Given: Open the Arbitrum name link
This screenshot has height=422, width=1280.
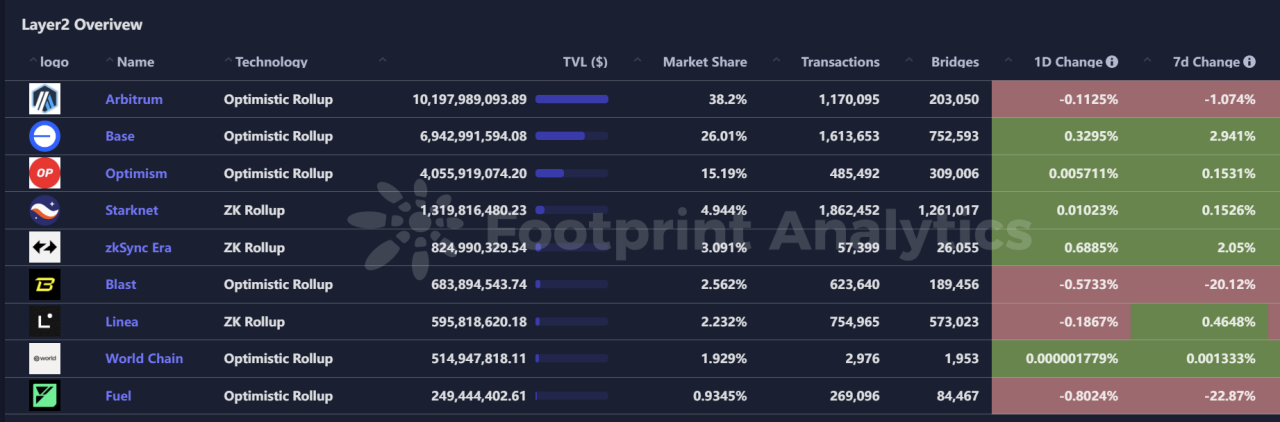Looking at the screenshot, I should coord(134,99).
